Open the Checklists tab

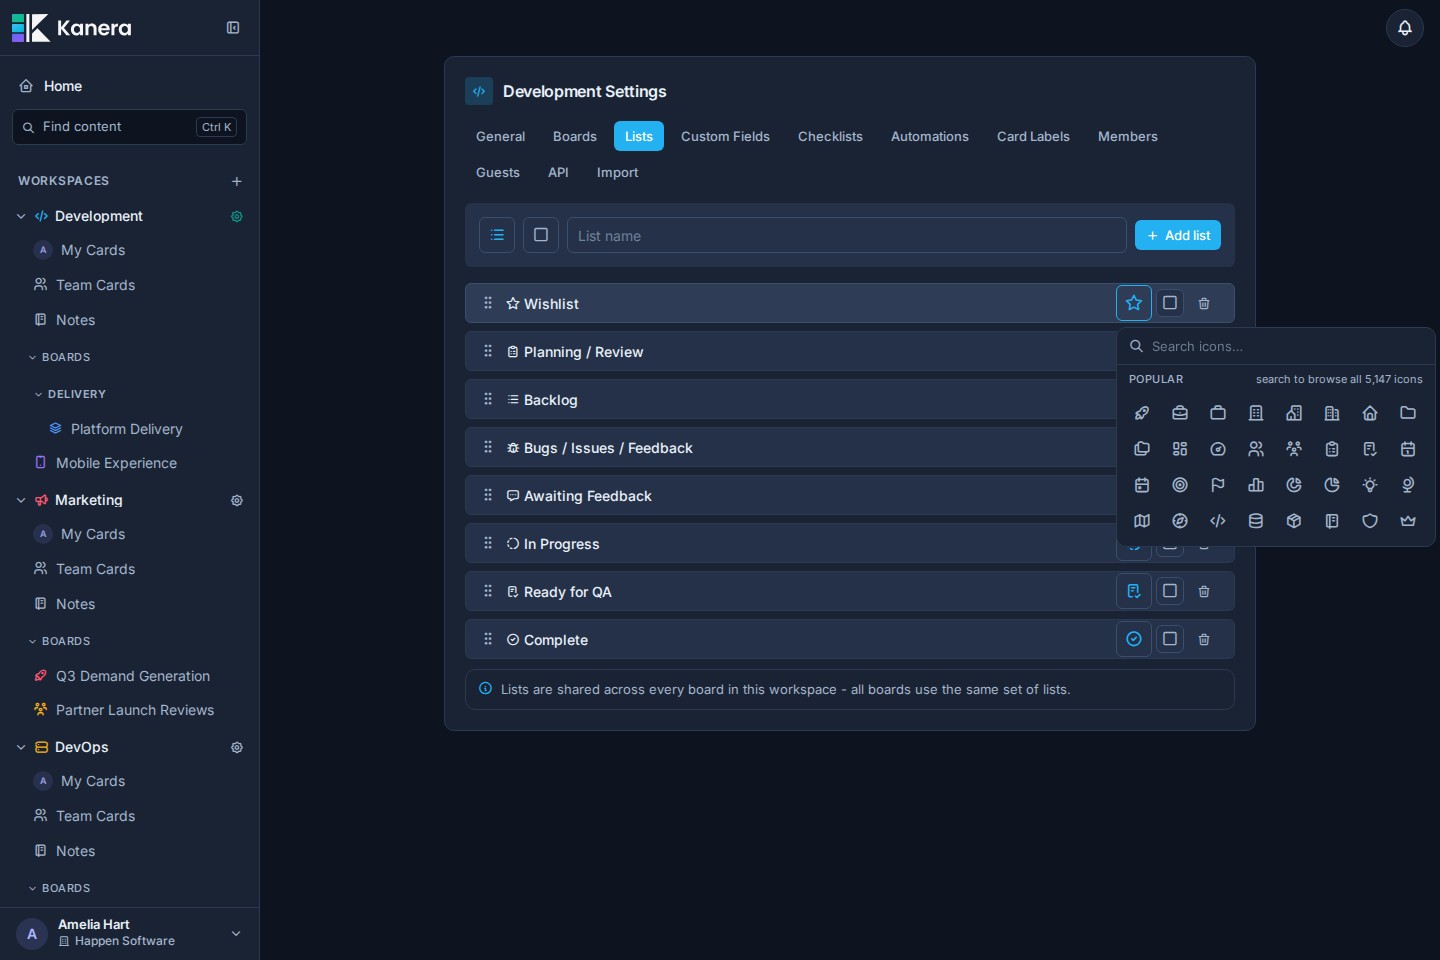click(830, 136)
